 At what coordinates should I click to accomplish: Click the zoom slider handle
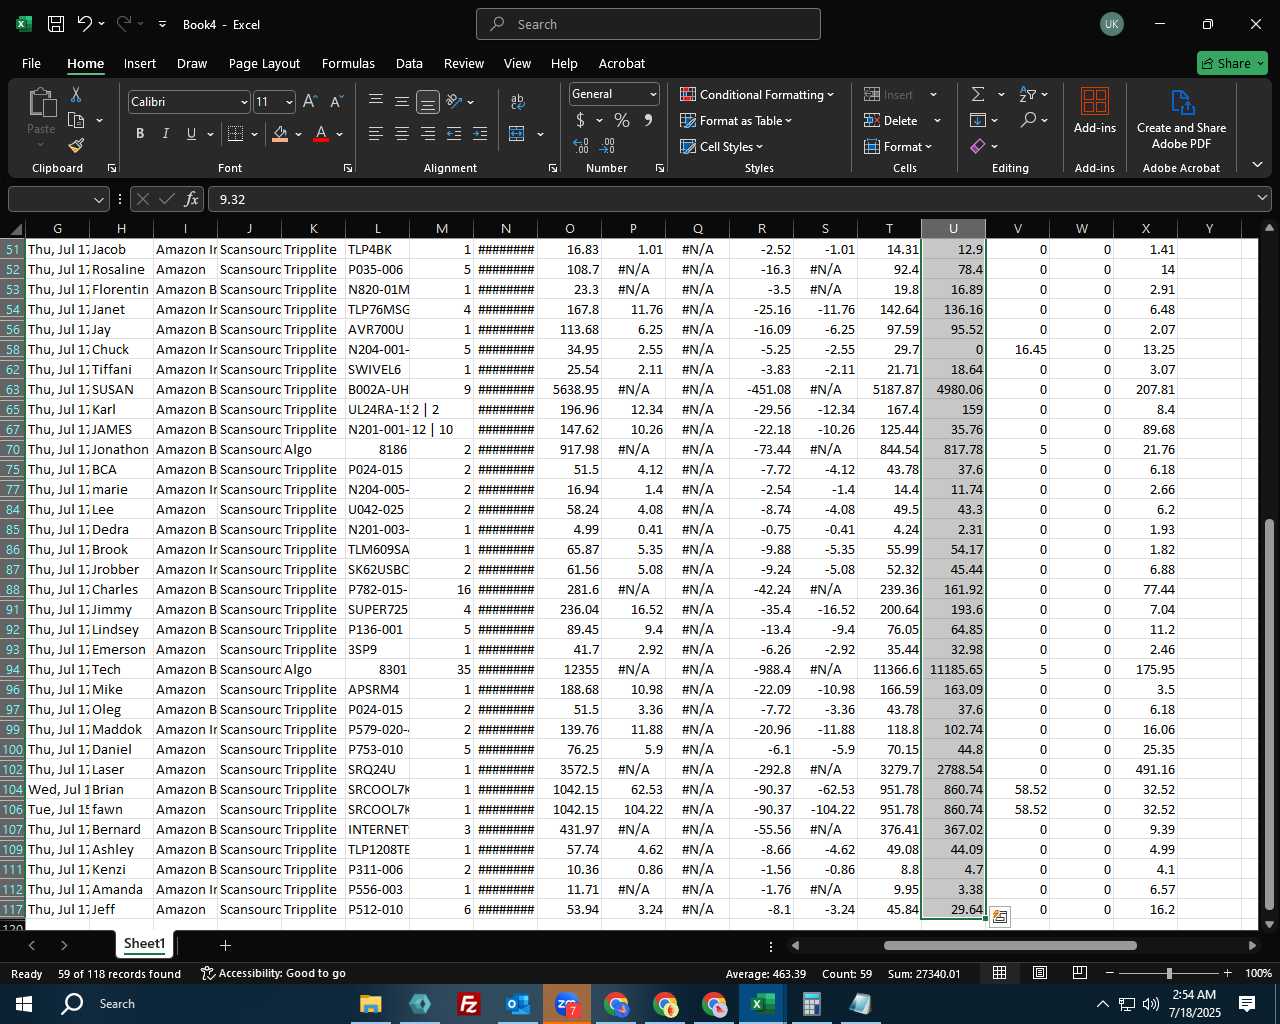coord(1168,973)
